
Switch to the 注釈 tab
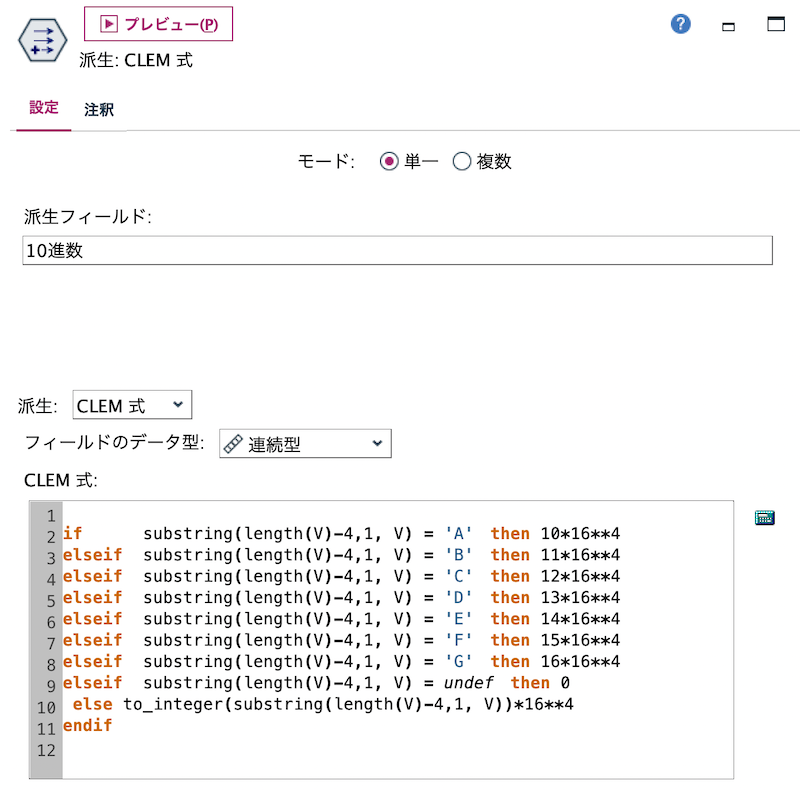(97, 107)
